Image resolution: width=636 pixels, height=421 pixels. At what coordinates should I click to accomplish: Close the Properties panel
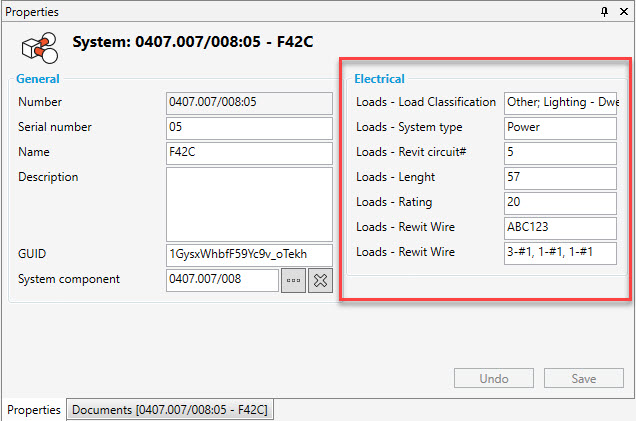[623, 11]
